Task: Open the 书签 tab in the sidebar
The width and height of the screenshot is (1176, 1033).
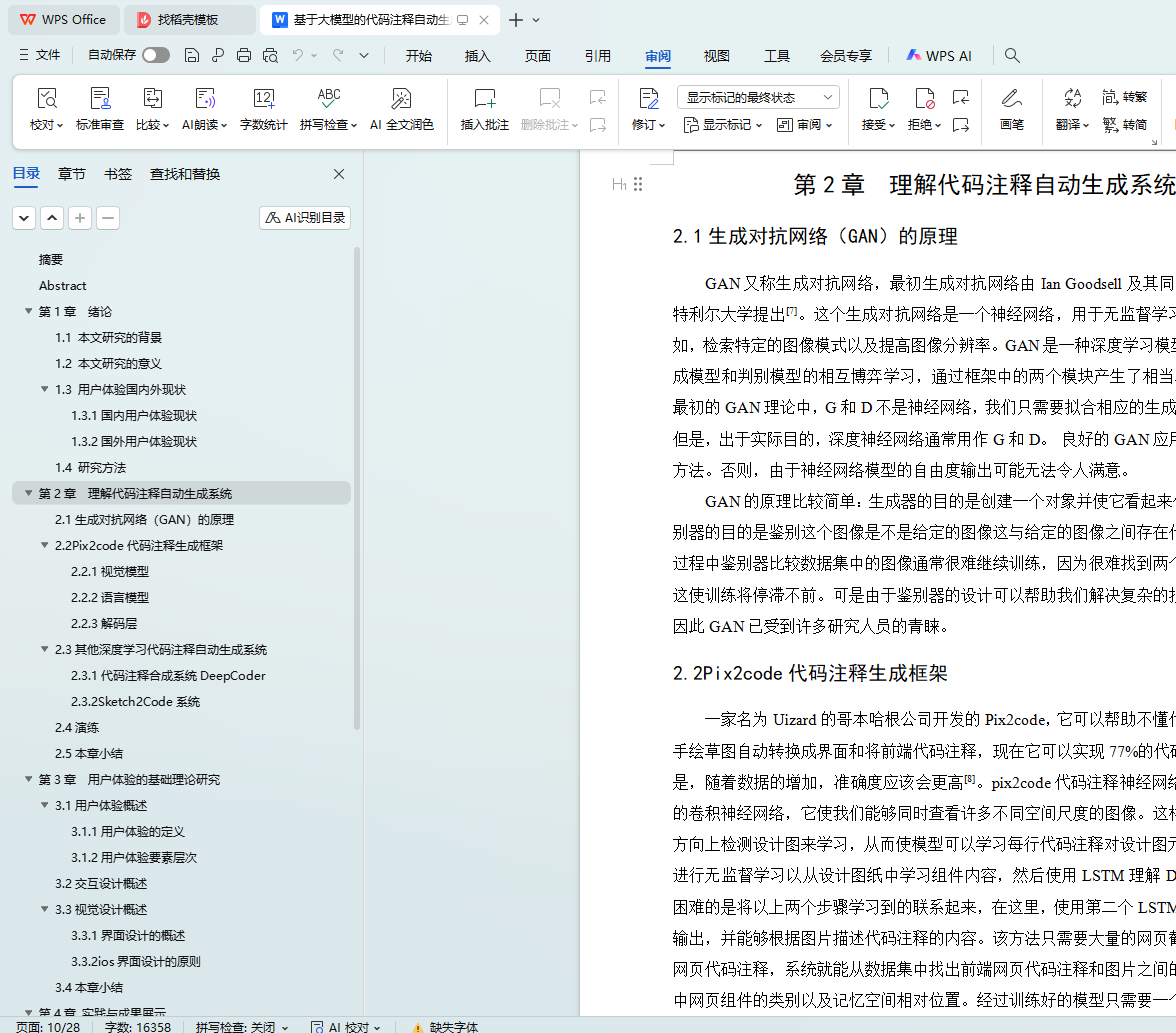Action: coord(118,174)
